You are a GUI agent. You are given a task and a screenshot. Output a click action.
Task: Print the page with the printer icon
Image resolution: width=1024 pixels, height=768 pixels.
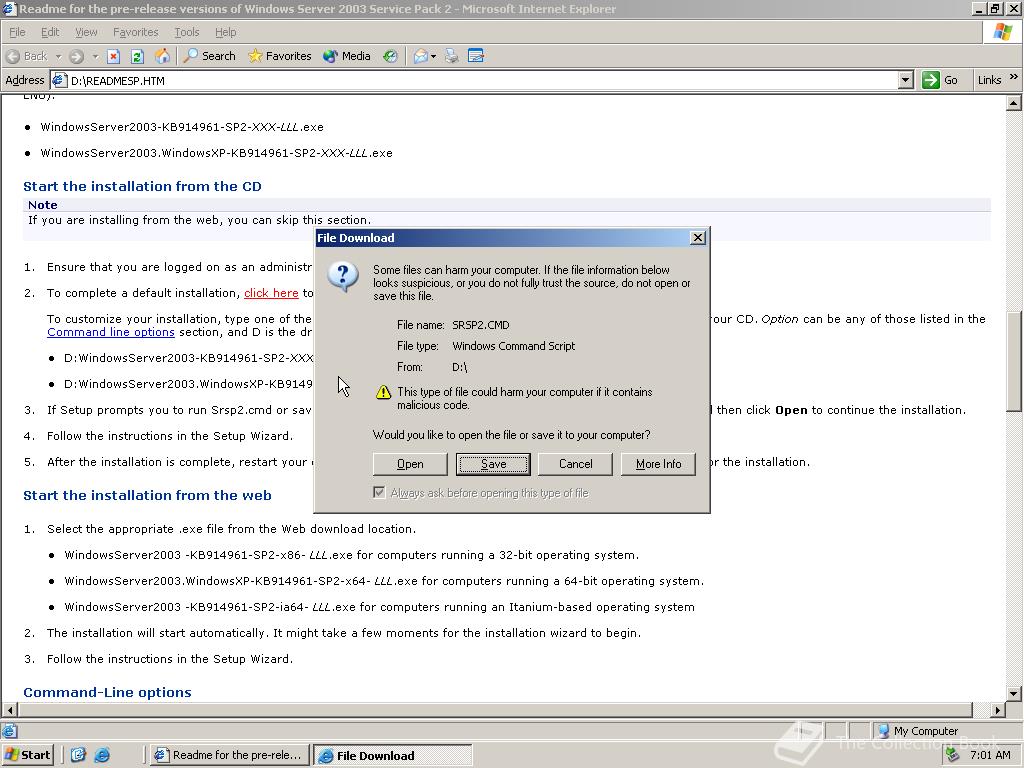point(451,56)
